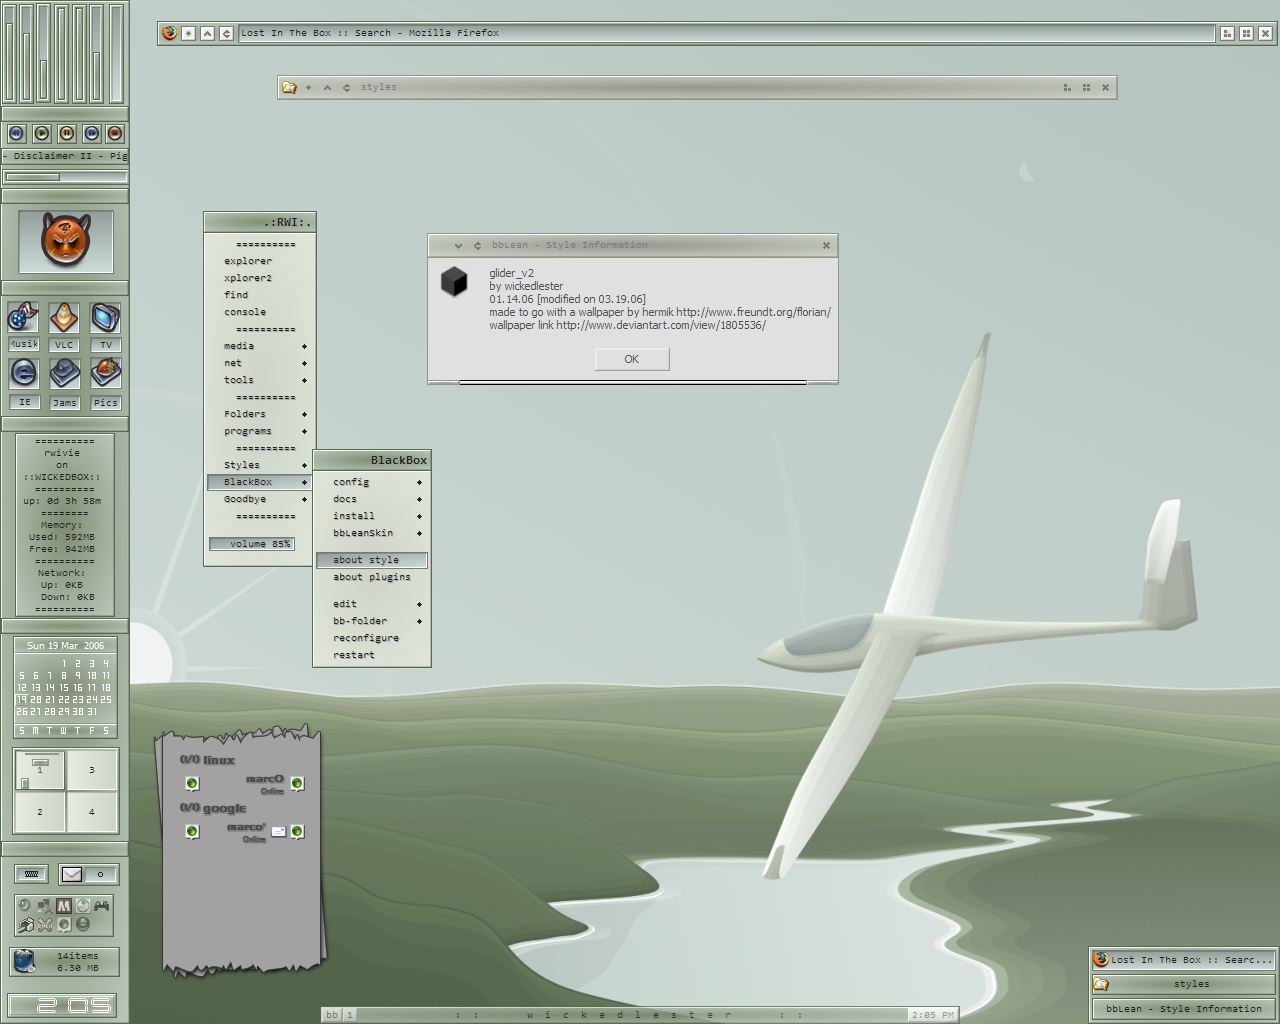Click the envelope icon beside marco' under google

tap(279, 831)
